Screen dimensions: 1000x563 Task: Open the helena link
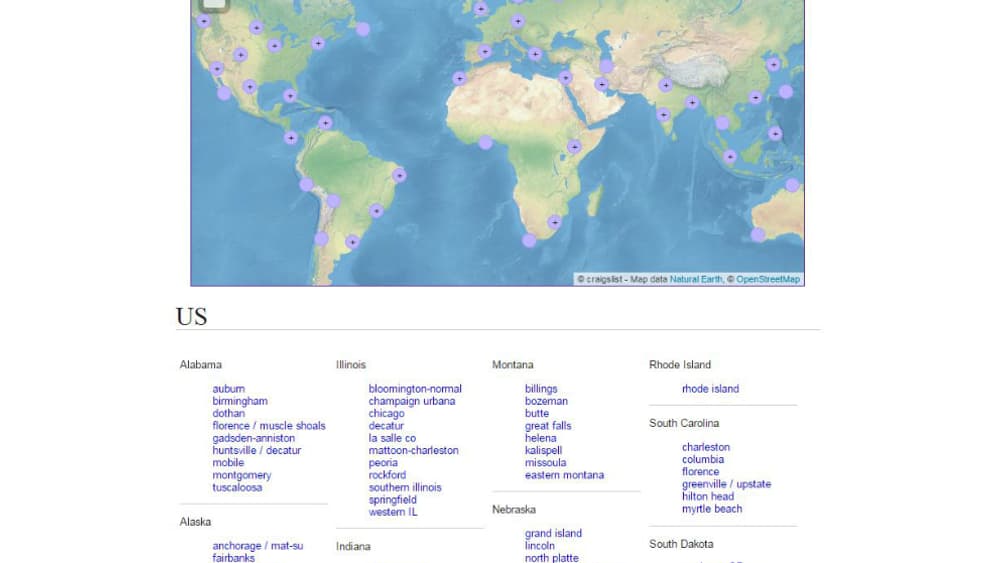pyautogui.click(x=540, y=438)
